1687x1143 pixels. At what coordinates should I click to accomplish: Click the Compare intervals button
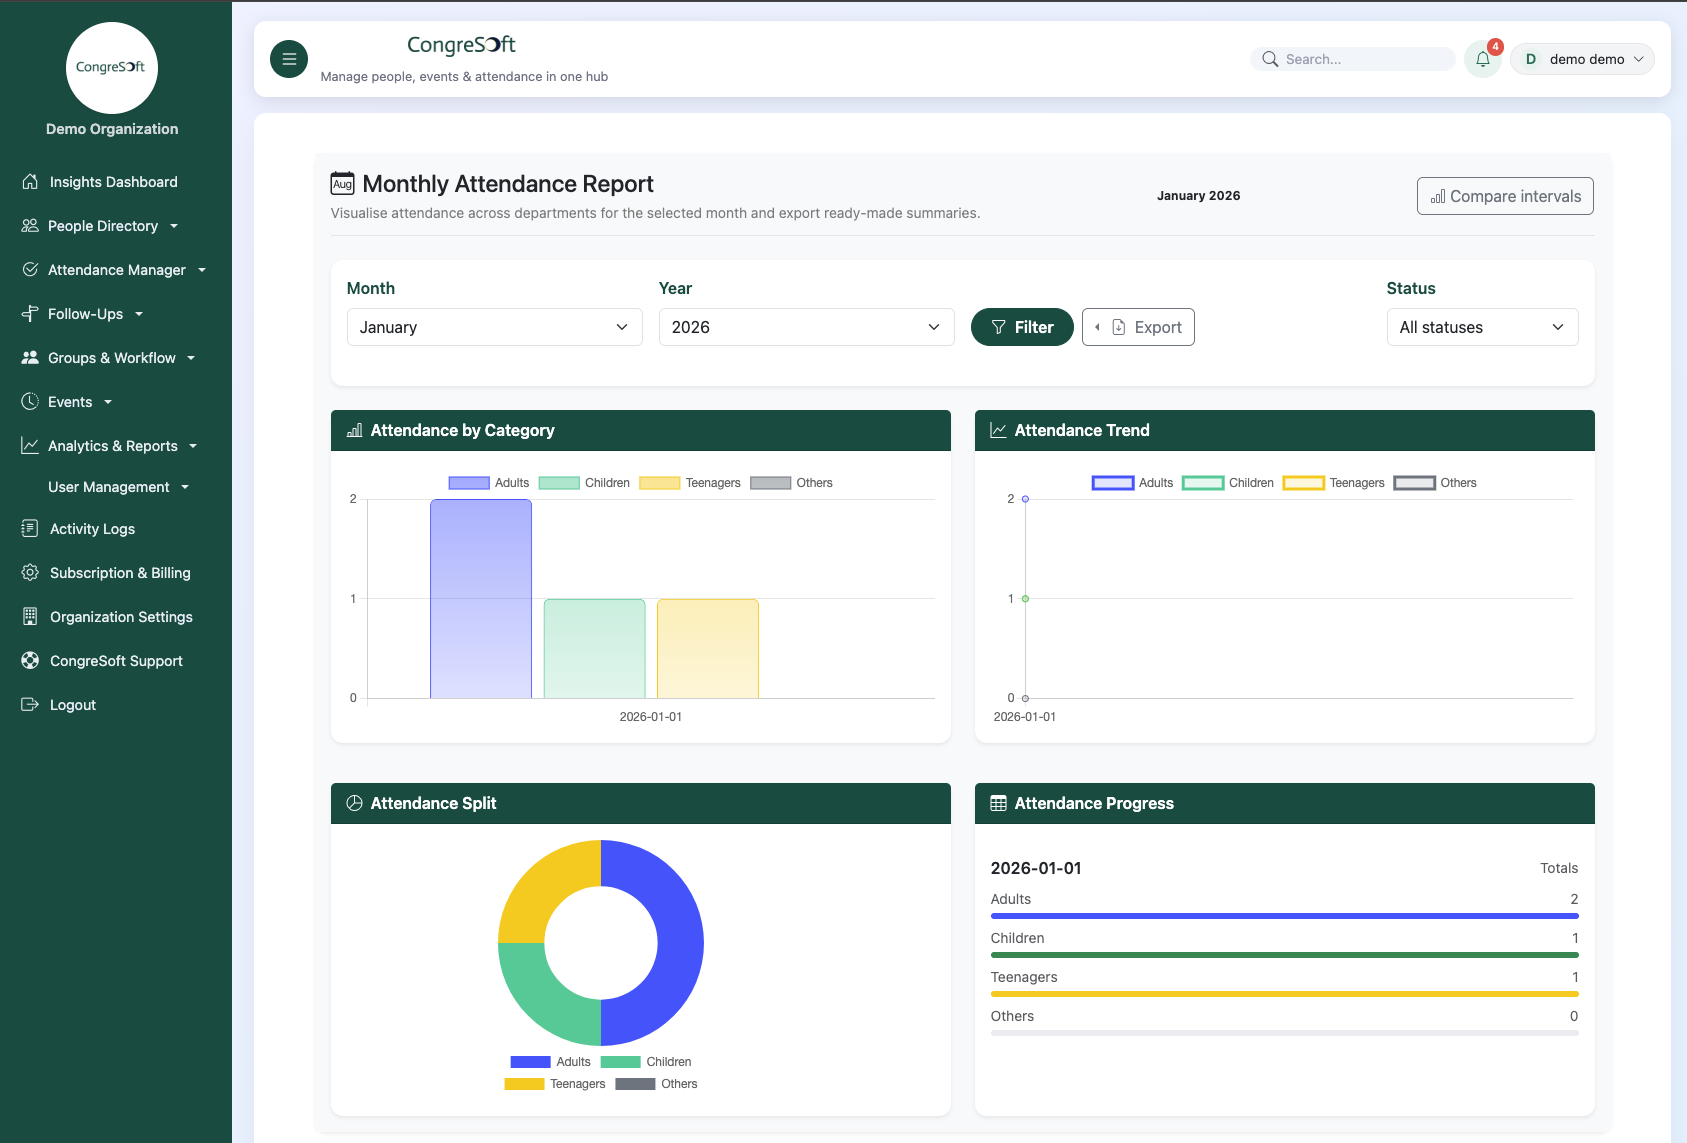pyautogui.click(x=1504, y=196)
